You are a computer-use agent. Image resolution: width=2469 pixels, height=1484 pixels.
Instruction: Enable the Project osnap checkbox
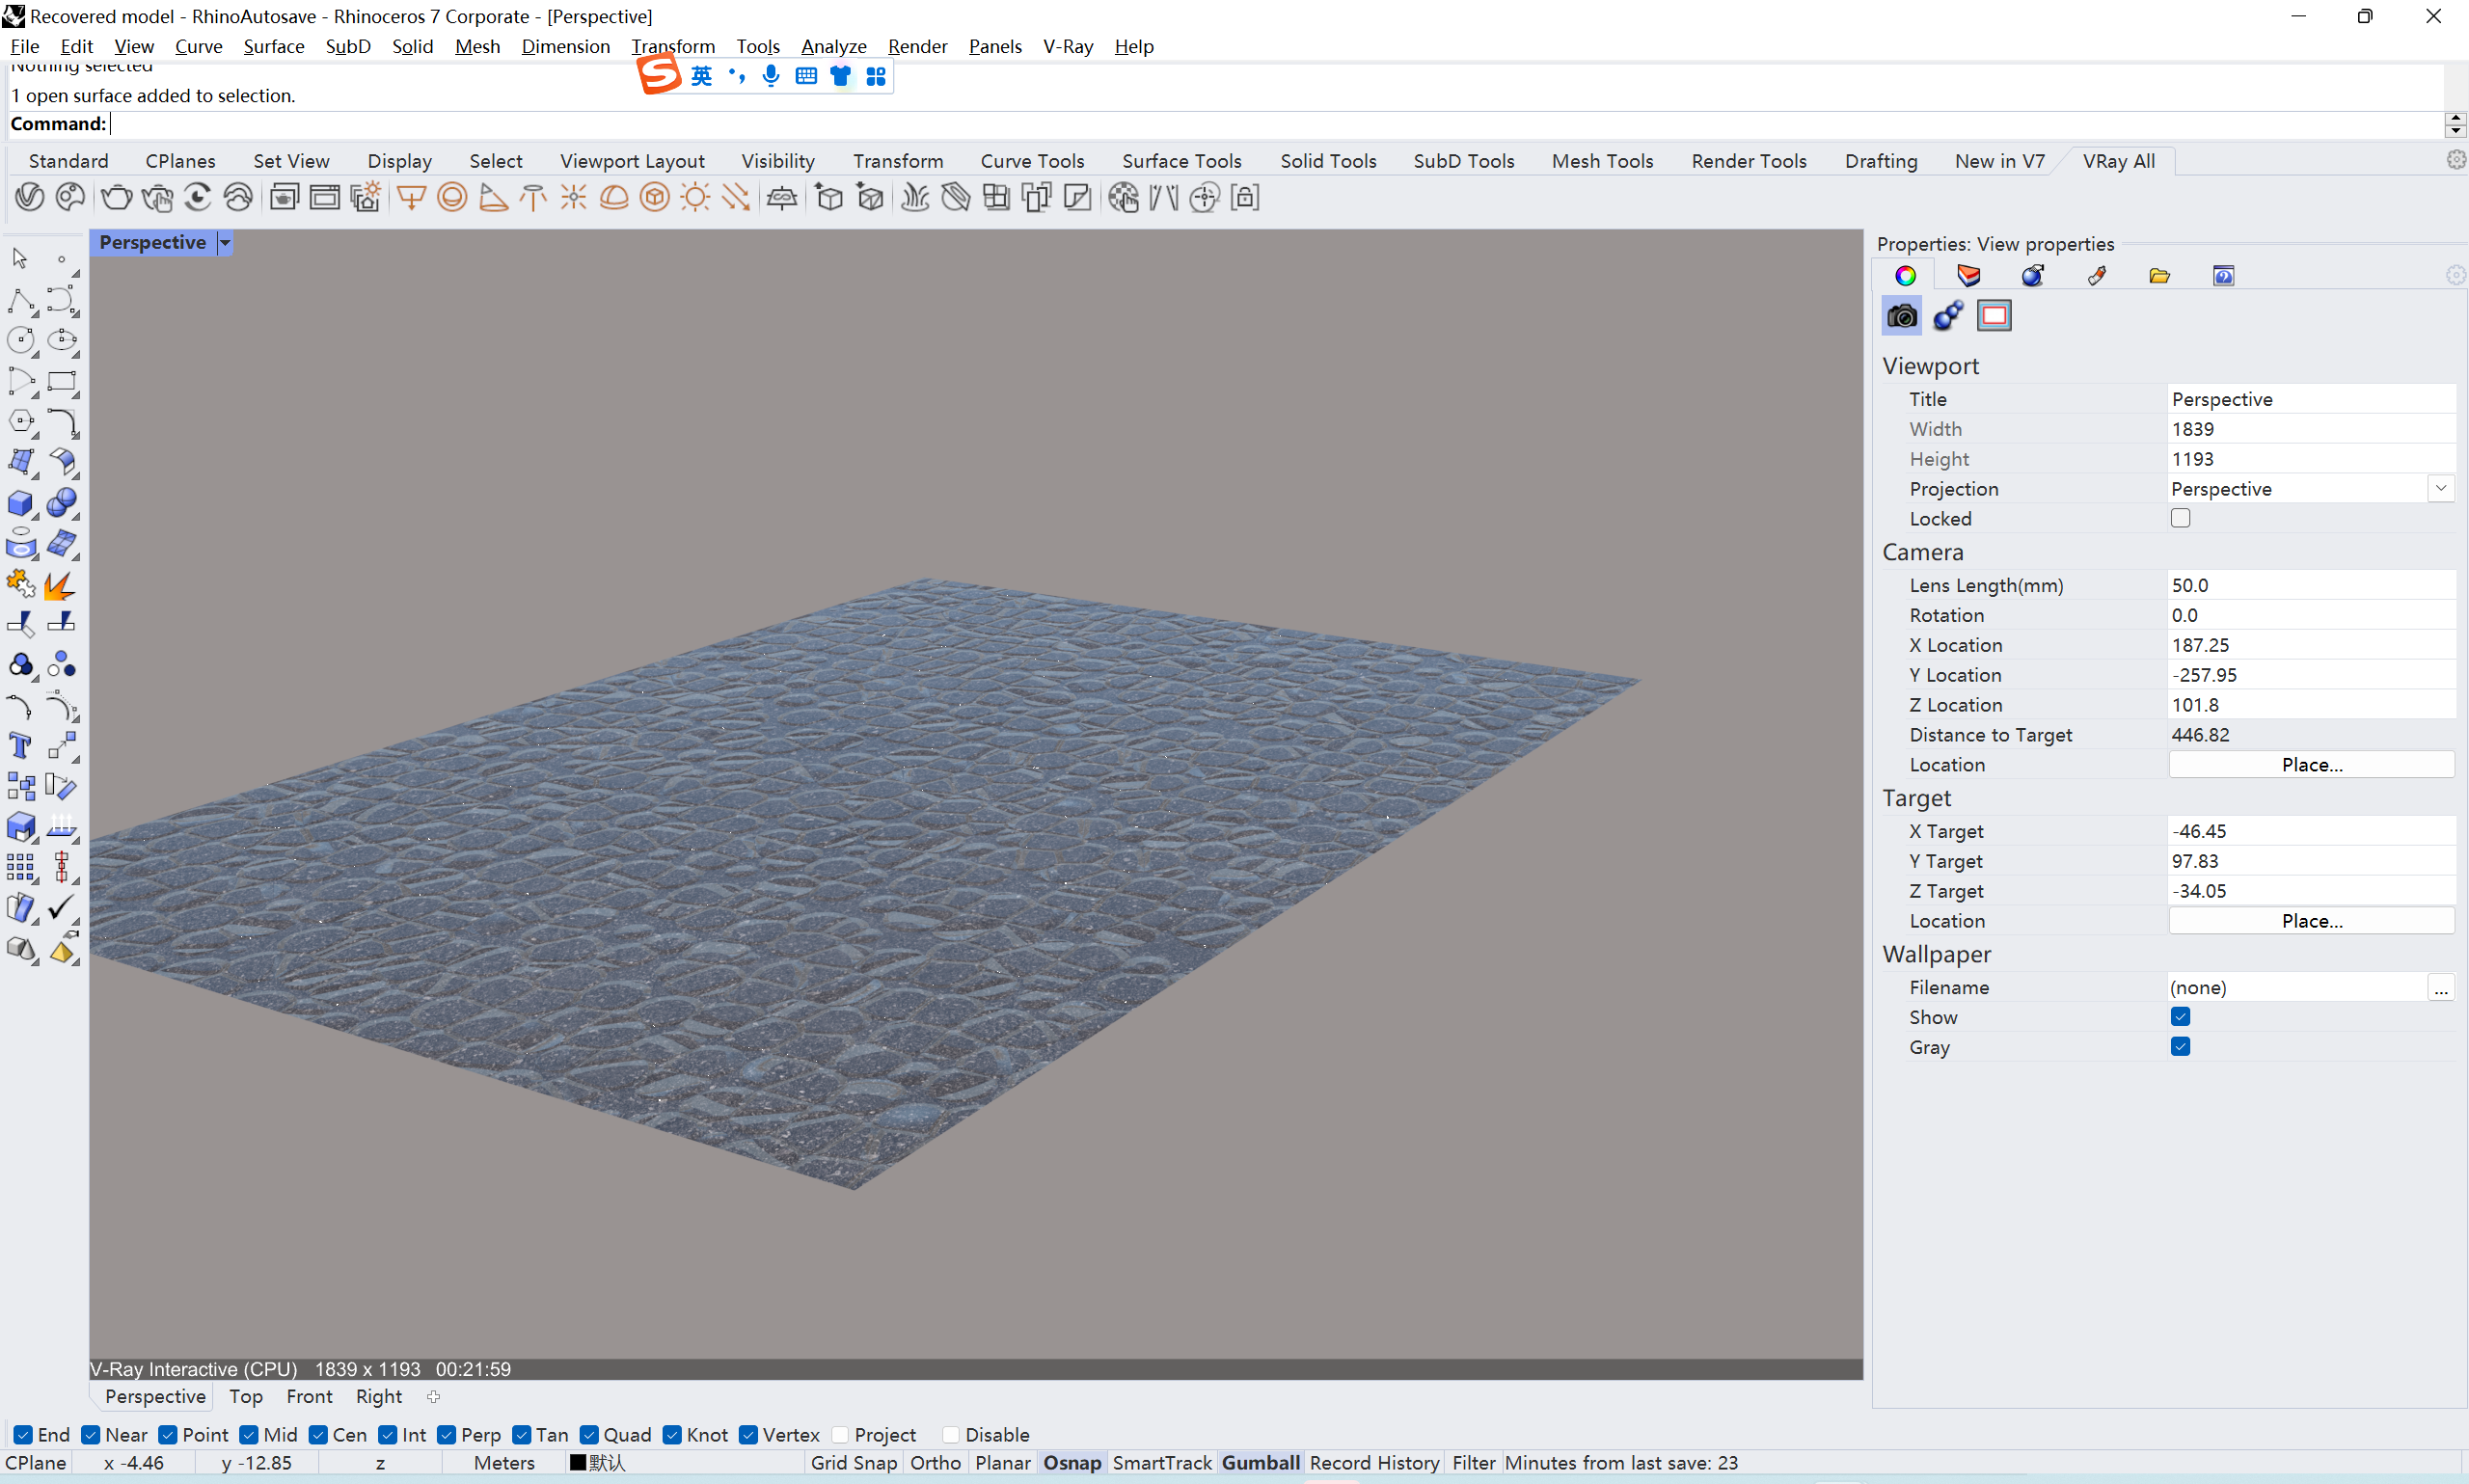840,1435
